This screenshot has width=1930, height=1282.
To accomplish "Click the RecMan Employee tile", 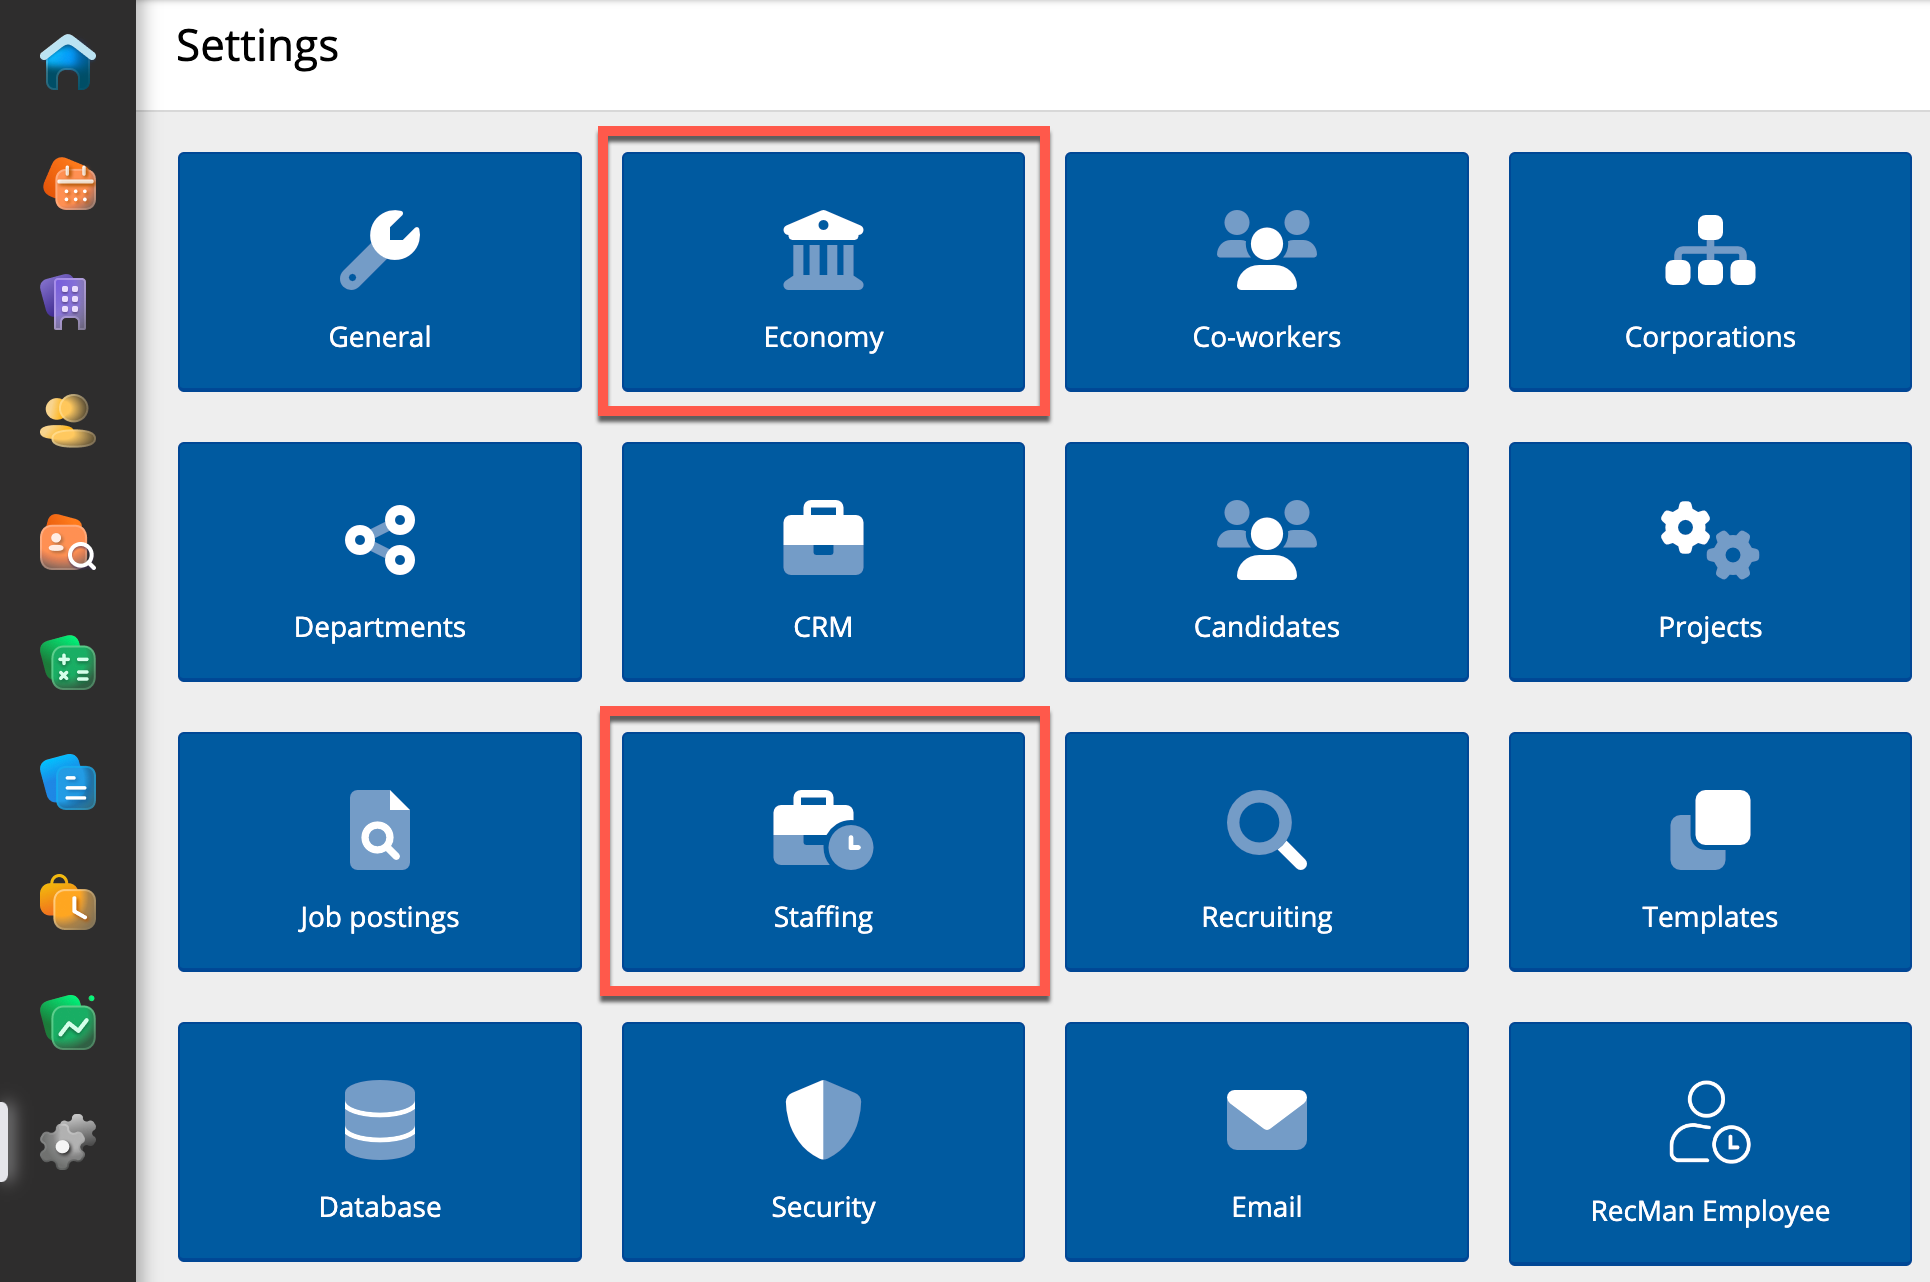I will [x=1709, y=1143].
